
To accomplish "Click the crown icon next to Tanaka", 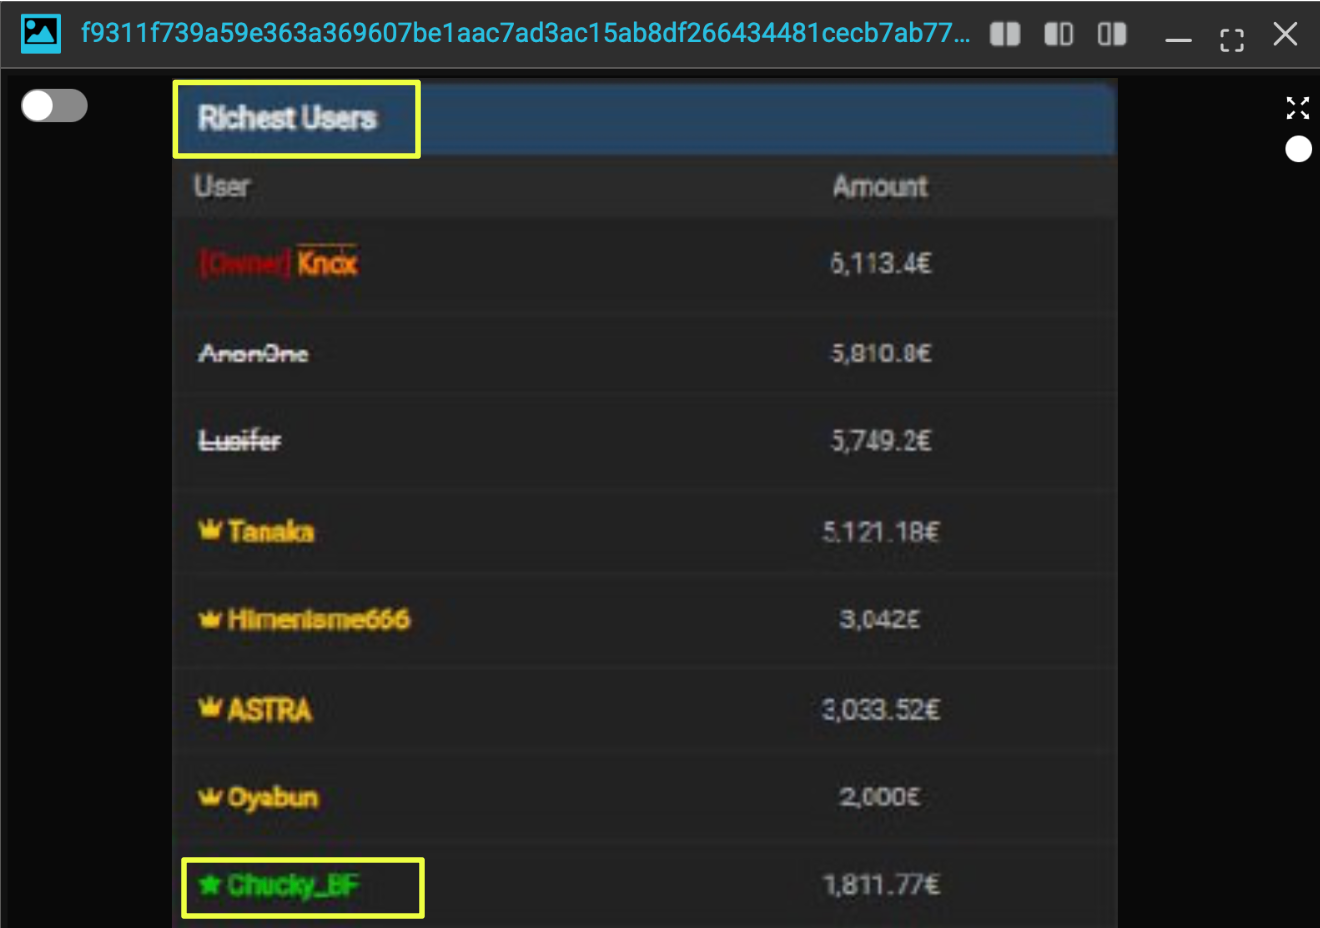I will click(x=209, y=530).
